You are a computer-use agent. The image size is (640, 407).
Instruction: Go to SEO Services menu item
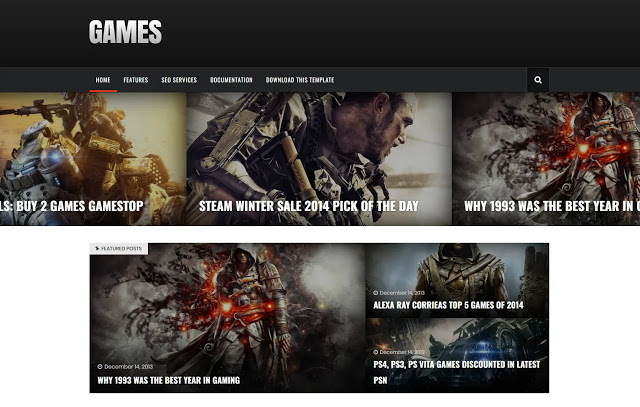[x=179, y=80]
